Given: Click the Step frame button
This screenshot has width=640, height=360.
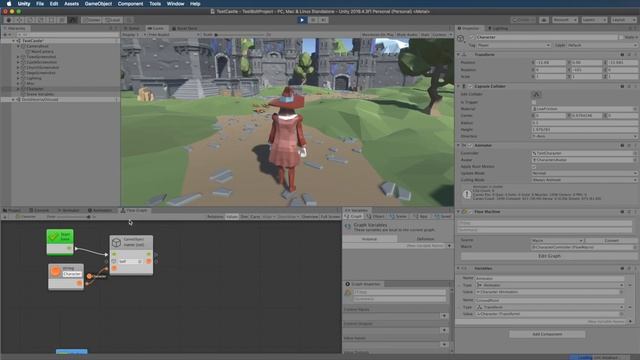Looking at the screenshot, I should pos(323,20).
